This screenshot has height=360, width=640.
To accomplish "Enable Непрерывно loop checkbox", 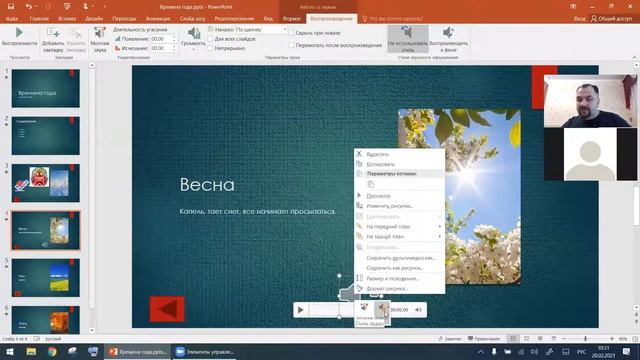I will (211, 48).
